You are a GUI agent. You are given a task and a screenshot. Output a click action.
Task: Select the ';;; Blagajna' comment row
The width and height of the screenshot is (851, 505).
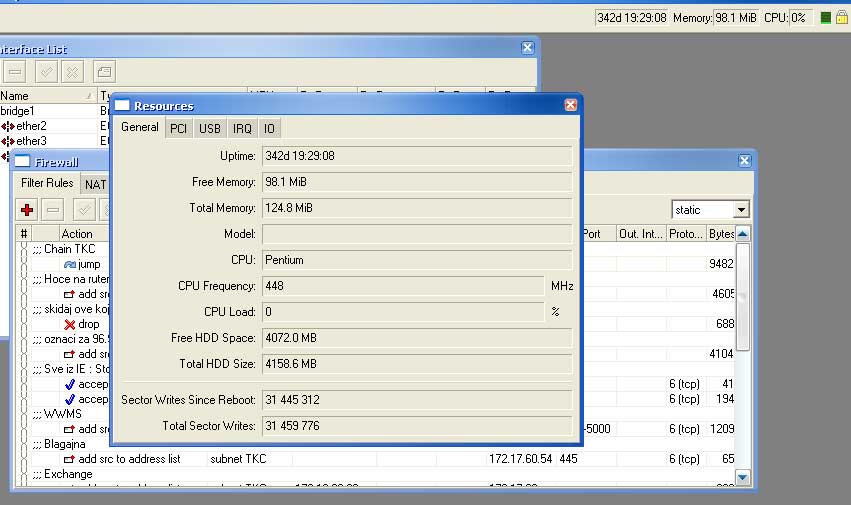(x=59, y=444)
